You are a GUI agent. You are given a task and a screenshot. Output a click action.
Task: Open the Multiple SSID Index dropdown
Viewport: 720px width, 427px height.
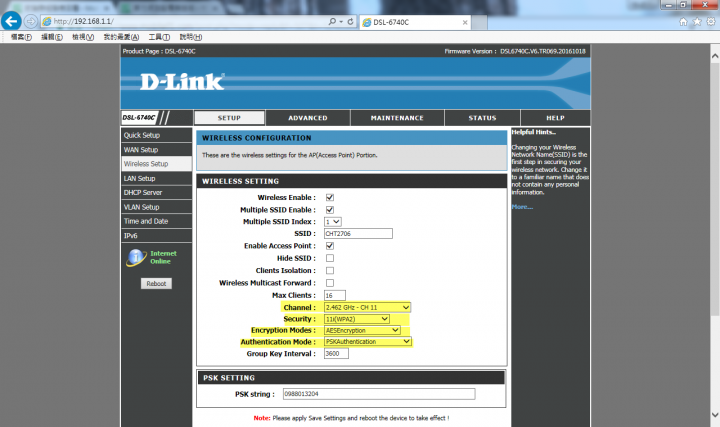click(x=332, y=222)
